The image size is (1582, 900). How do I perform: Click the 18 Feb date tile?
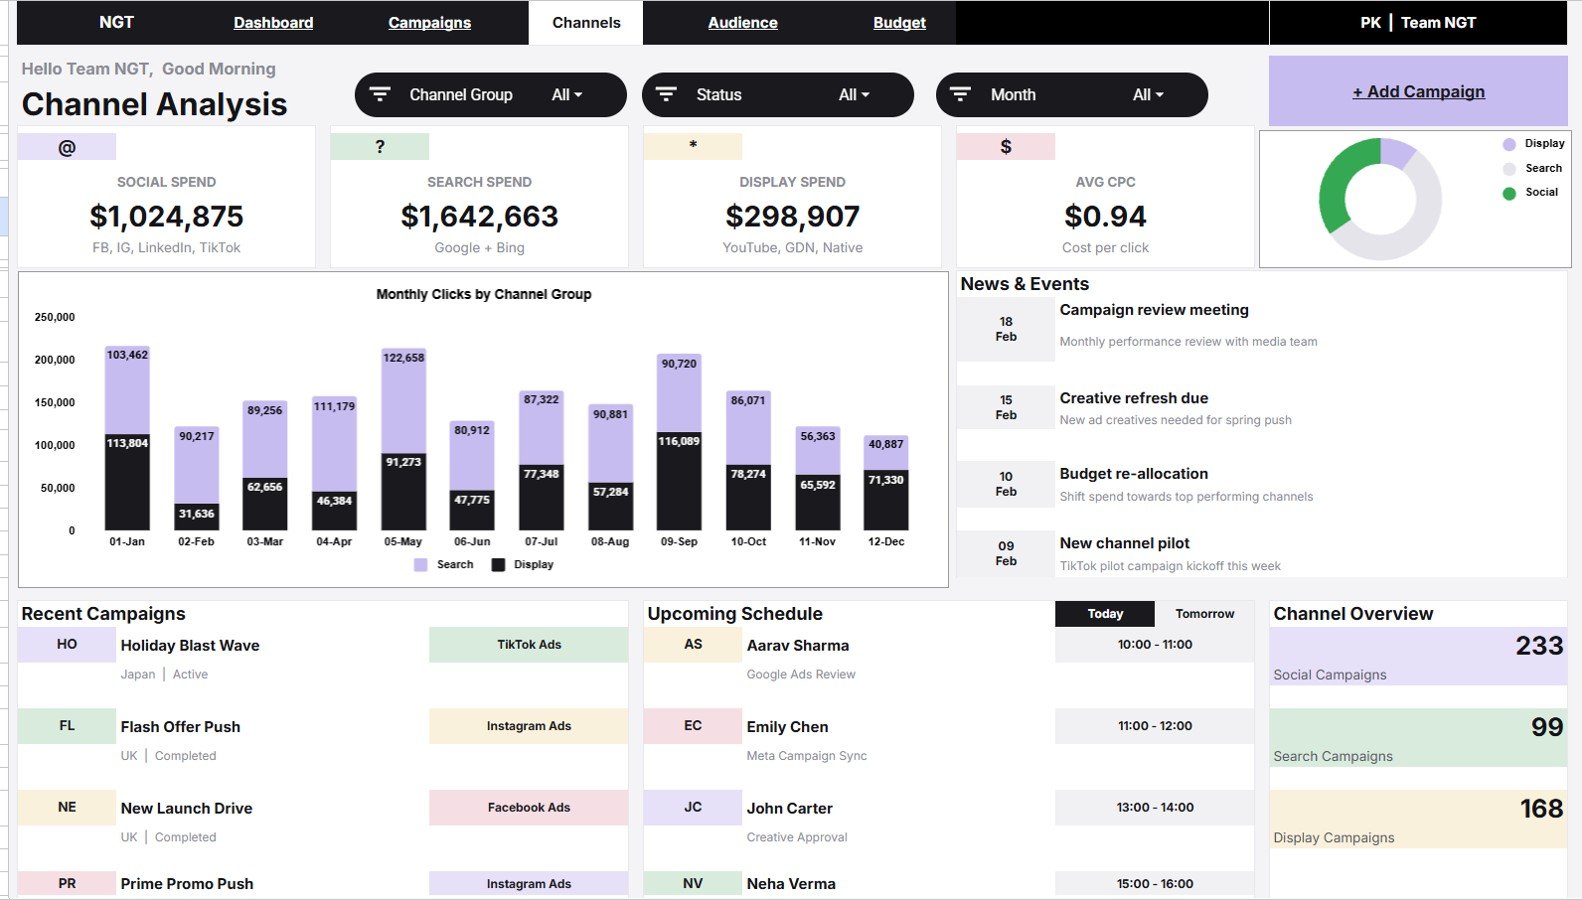coord(1006,329)
